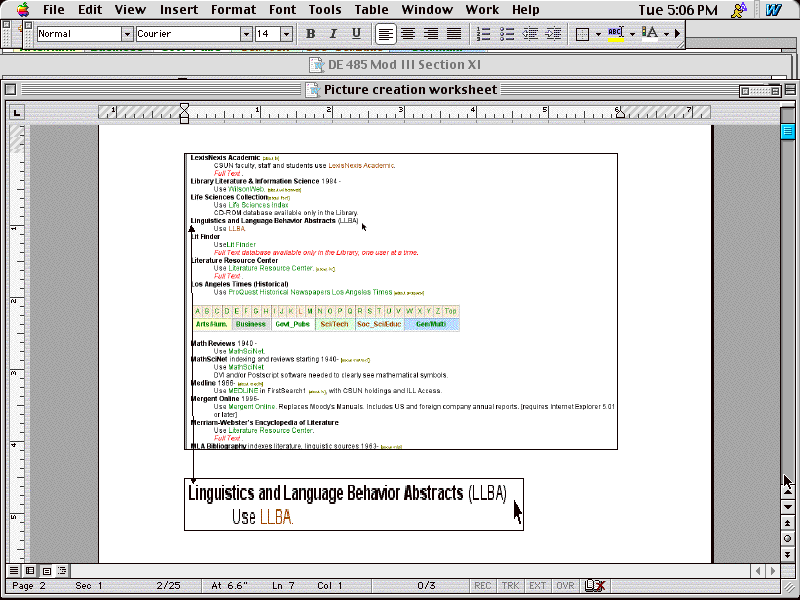Click the right indent marker on ruler
Screen dimensions: 800x600
click(620, 113)
